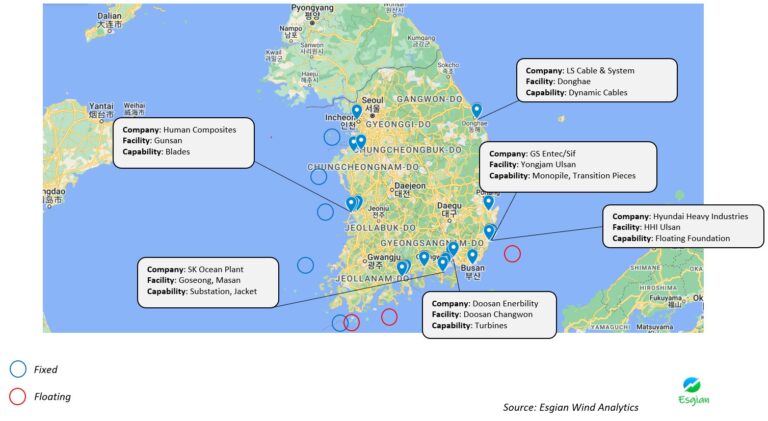Screen dimensions: 768x421
Task: Click the pin directly under the Gyeongsangnam-do label
Action: (454, 249)
